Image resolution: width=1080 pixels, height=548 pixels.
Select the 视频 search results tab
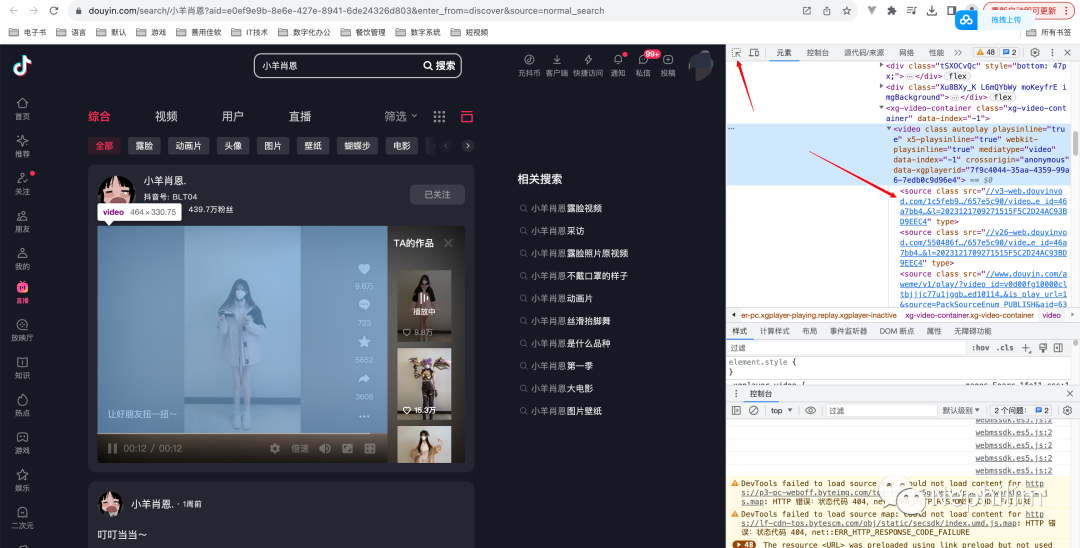coord(166,116)
